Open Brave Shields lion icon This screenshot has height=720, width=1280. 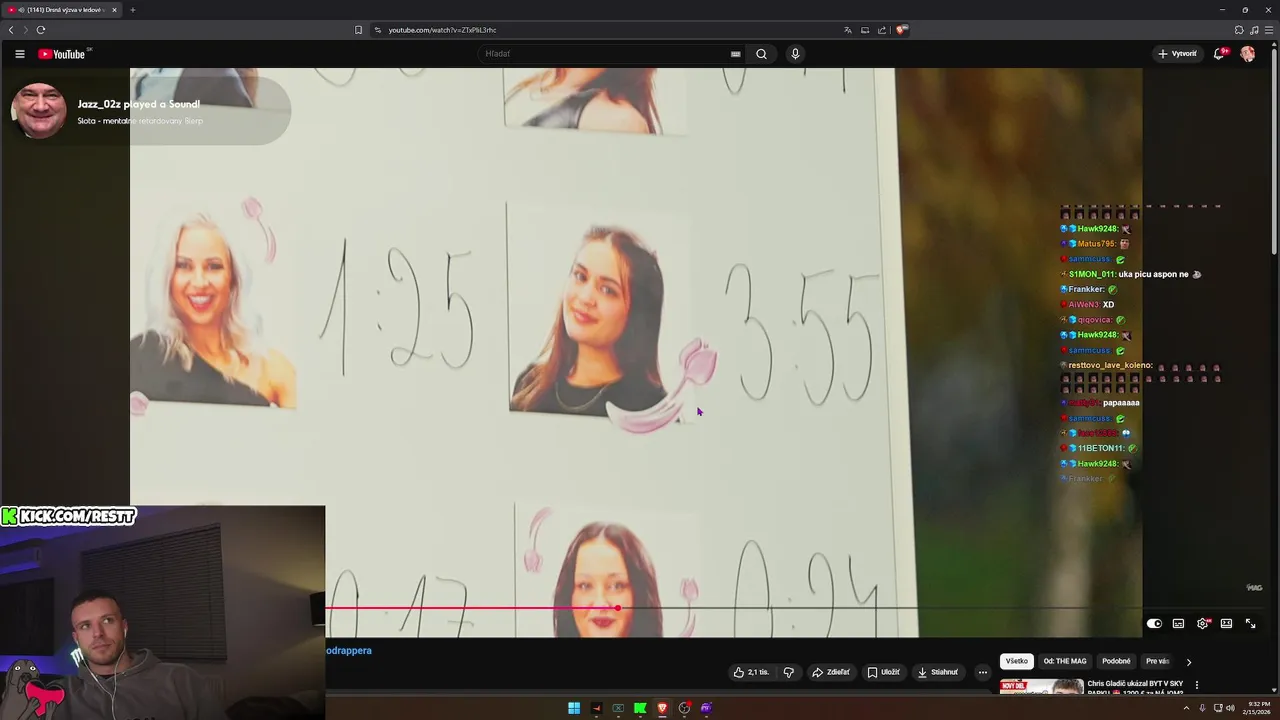click(901, 30)
